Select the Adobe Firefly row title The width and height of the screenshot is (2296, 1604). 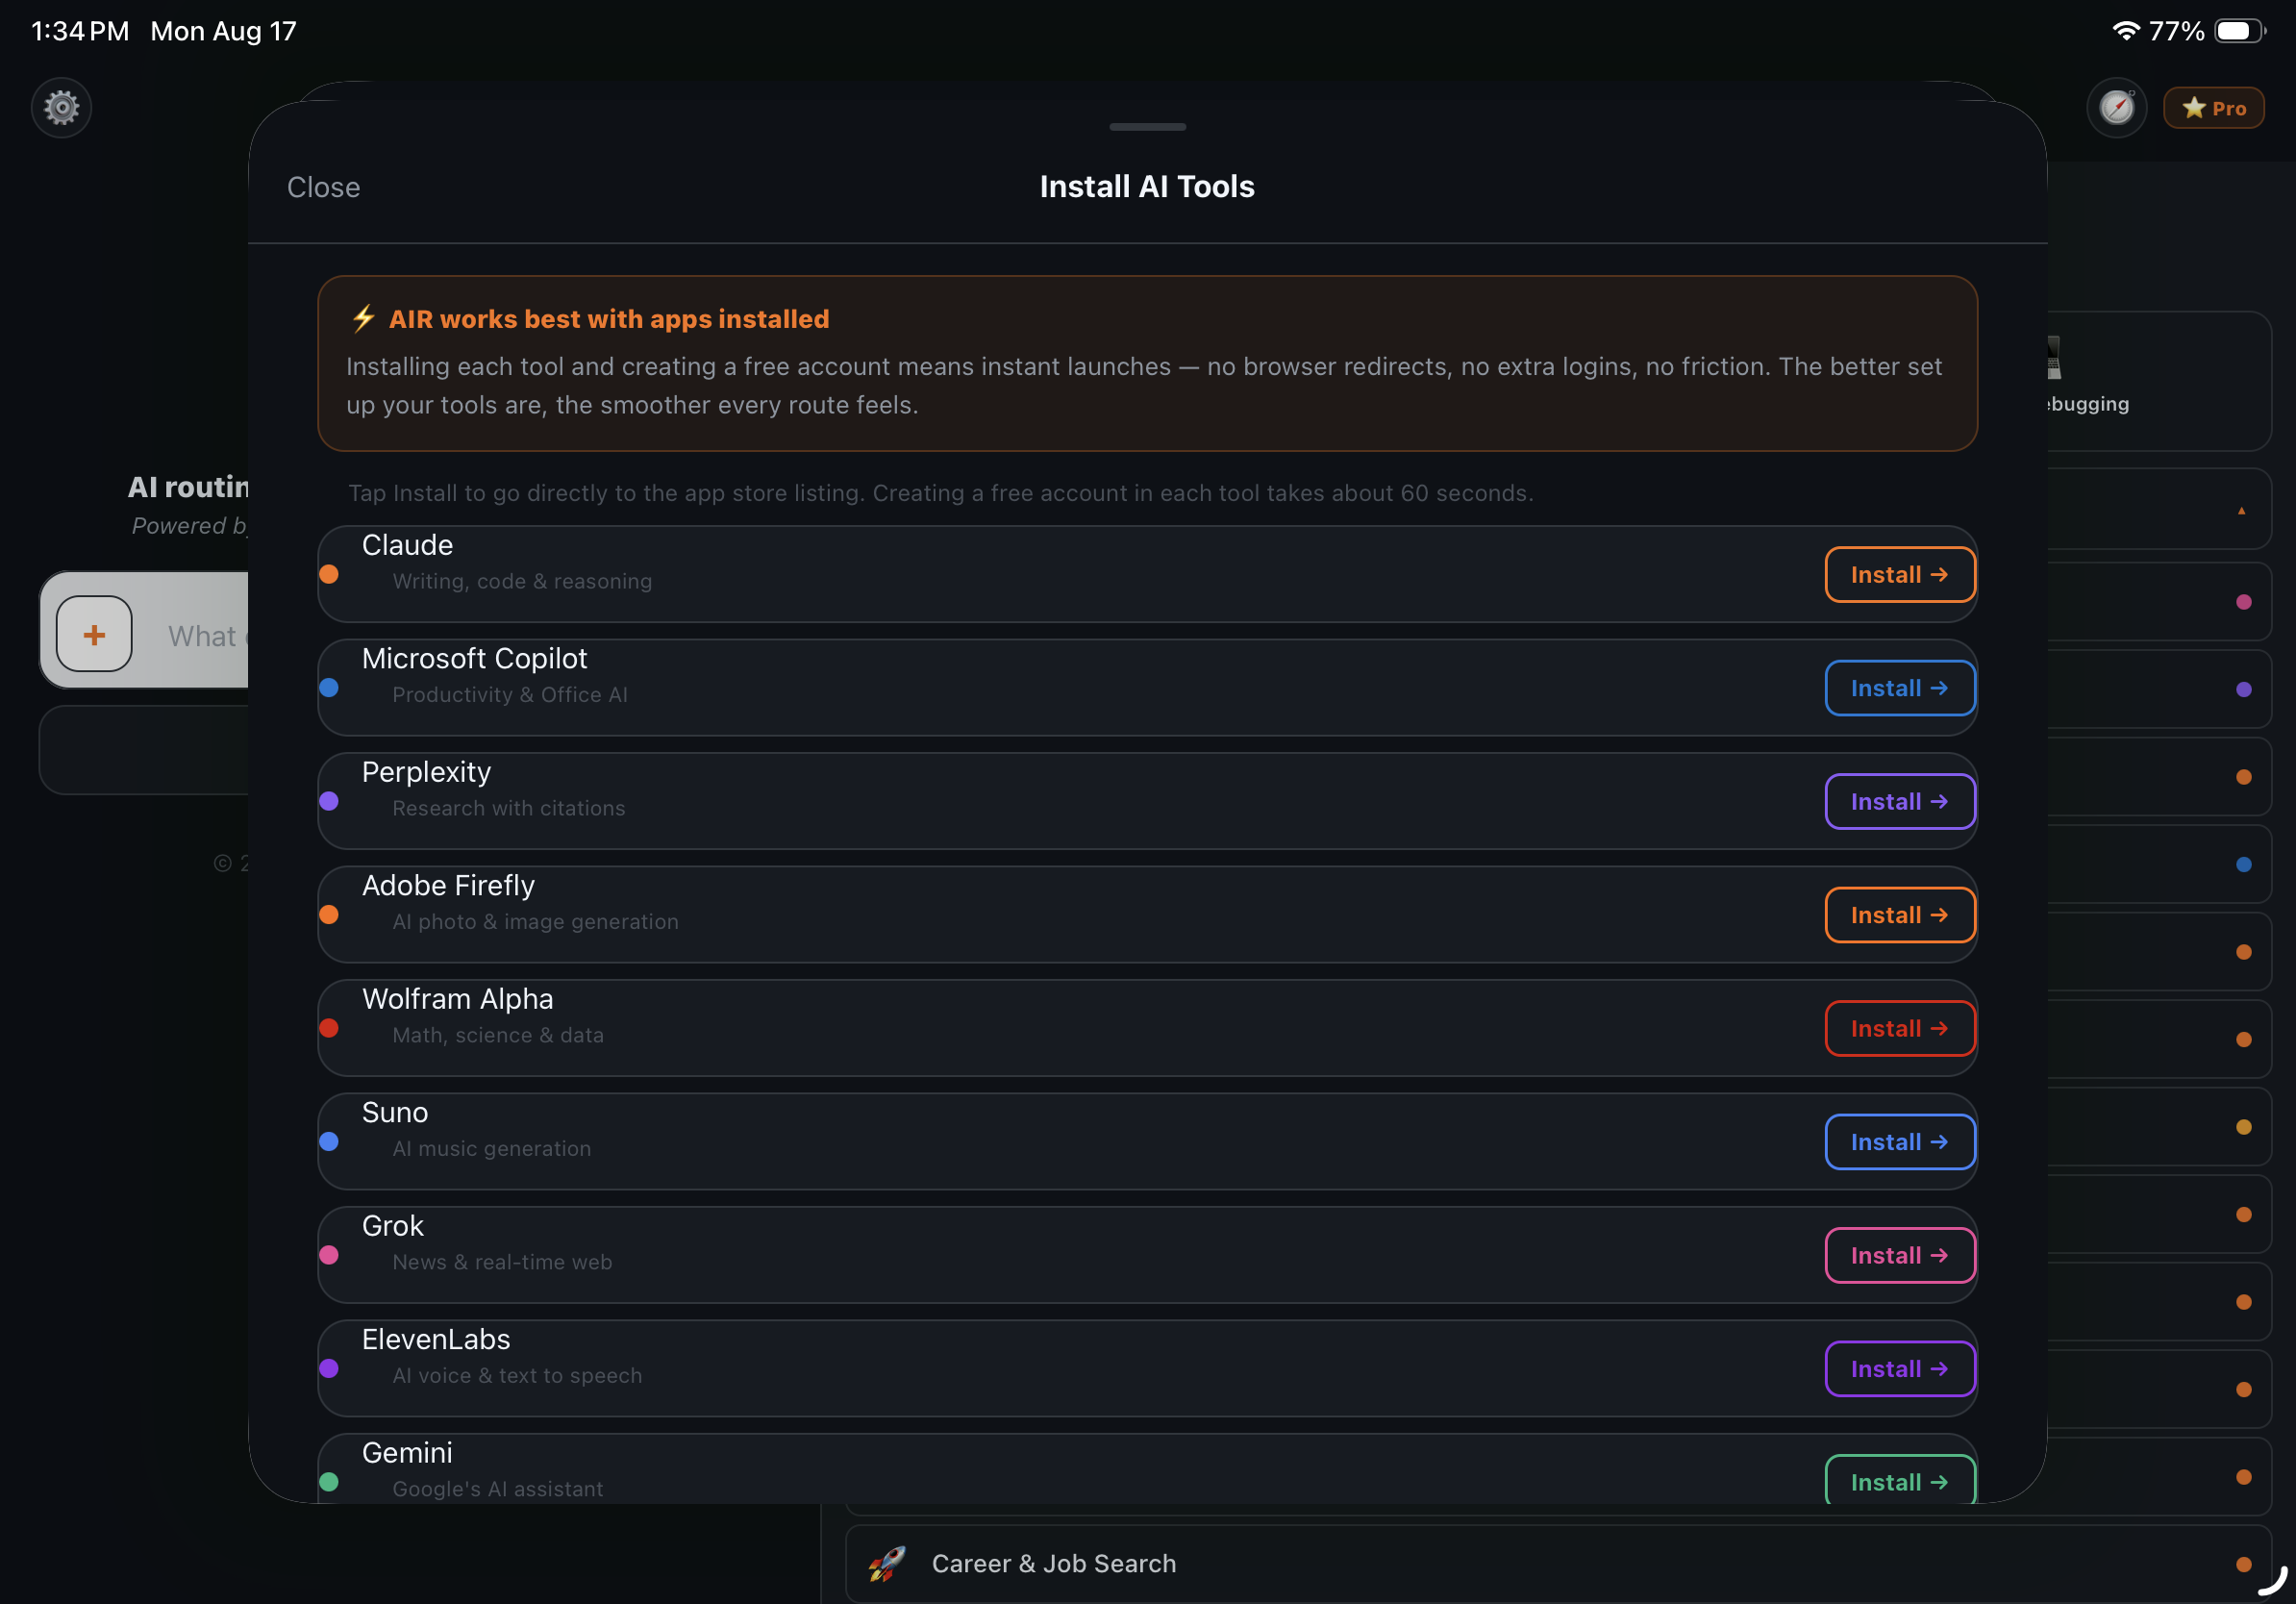point(448,886)
